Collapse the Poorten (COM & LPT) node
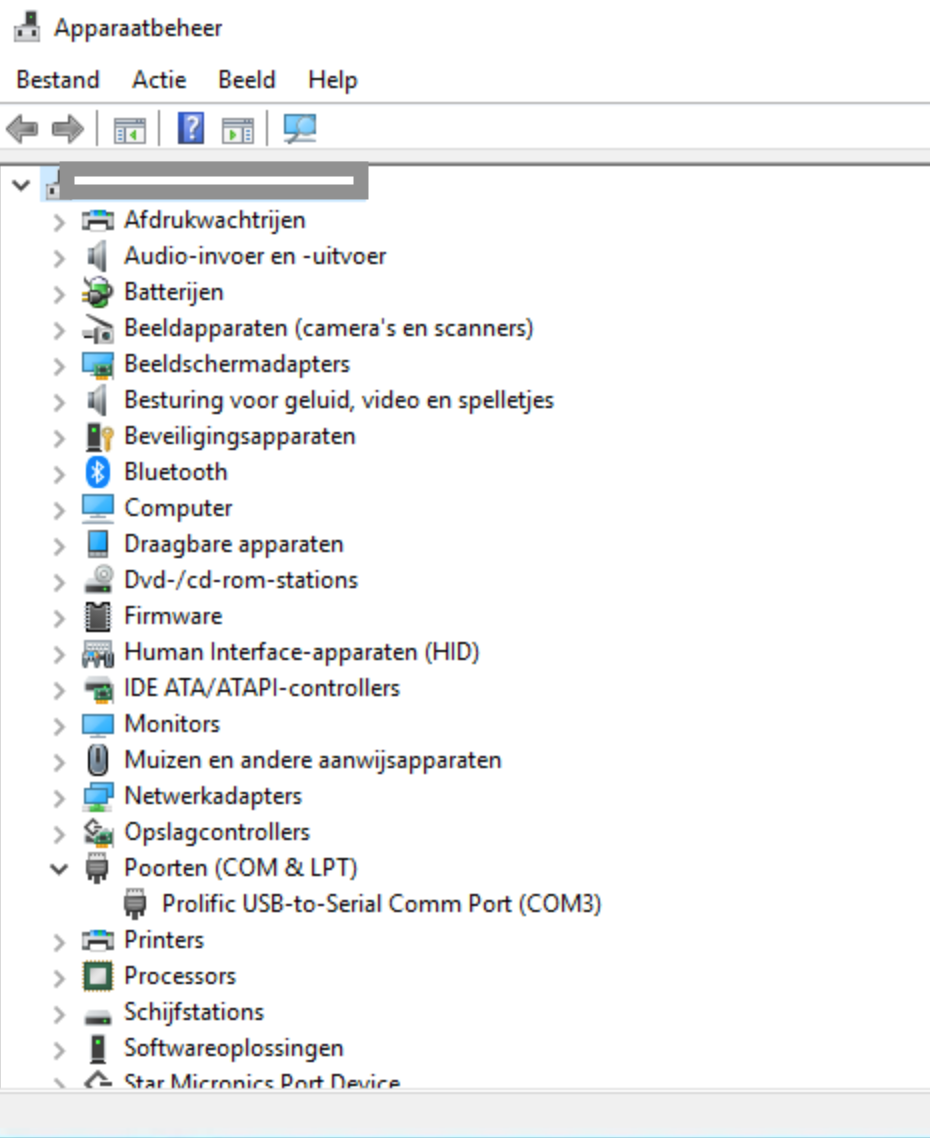 point(60,868)
